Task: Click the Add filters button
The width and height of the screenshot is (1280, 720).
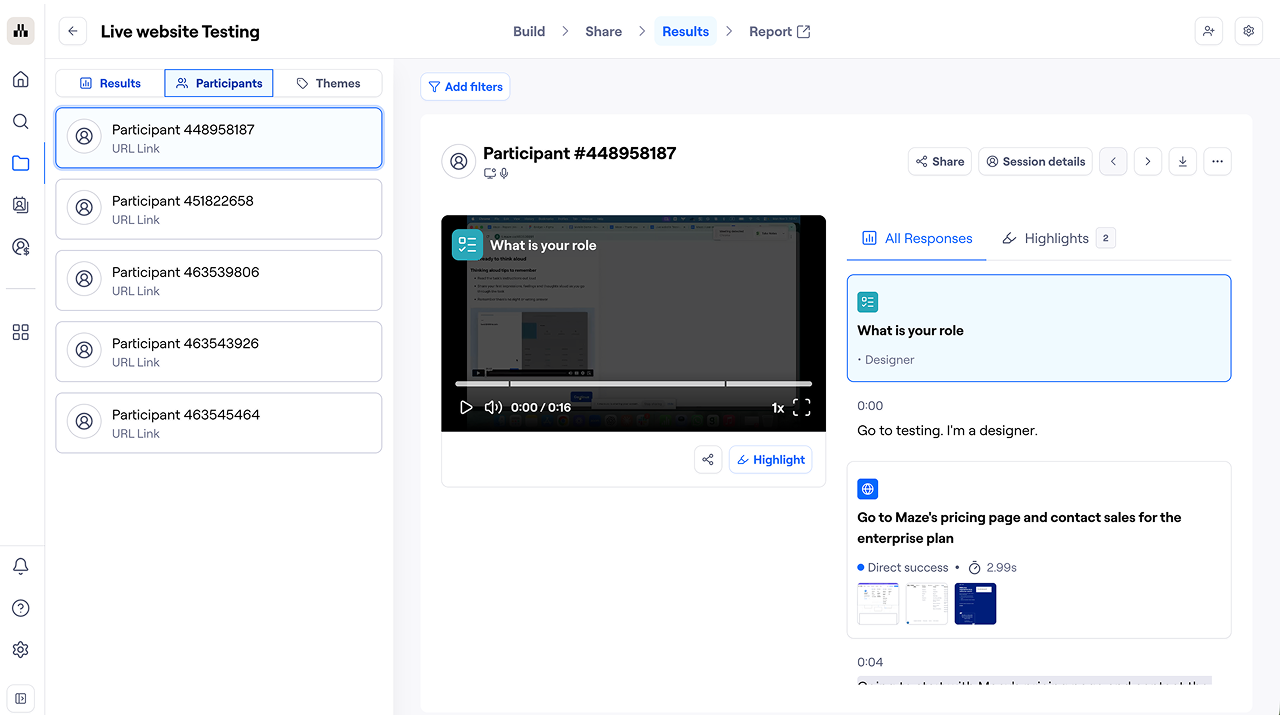Action: pos(465,87)
